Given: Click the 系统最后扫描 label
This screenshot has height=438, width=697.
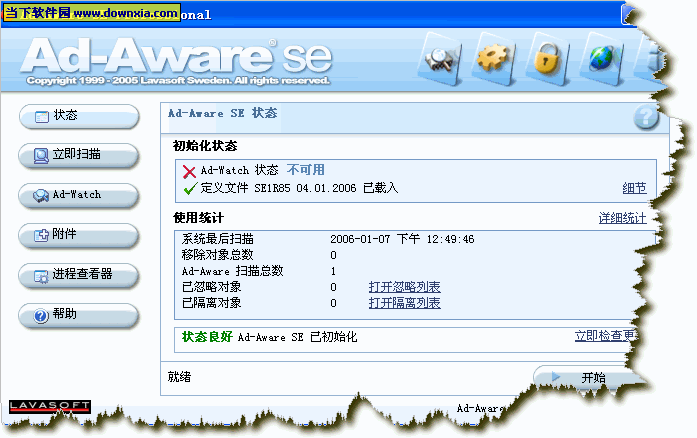Looking at the screenshot, I should pyautogui.click(x=217, y=239).
